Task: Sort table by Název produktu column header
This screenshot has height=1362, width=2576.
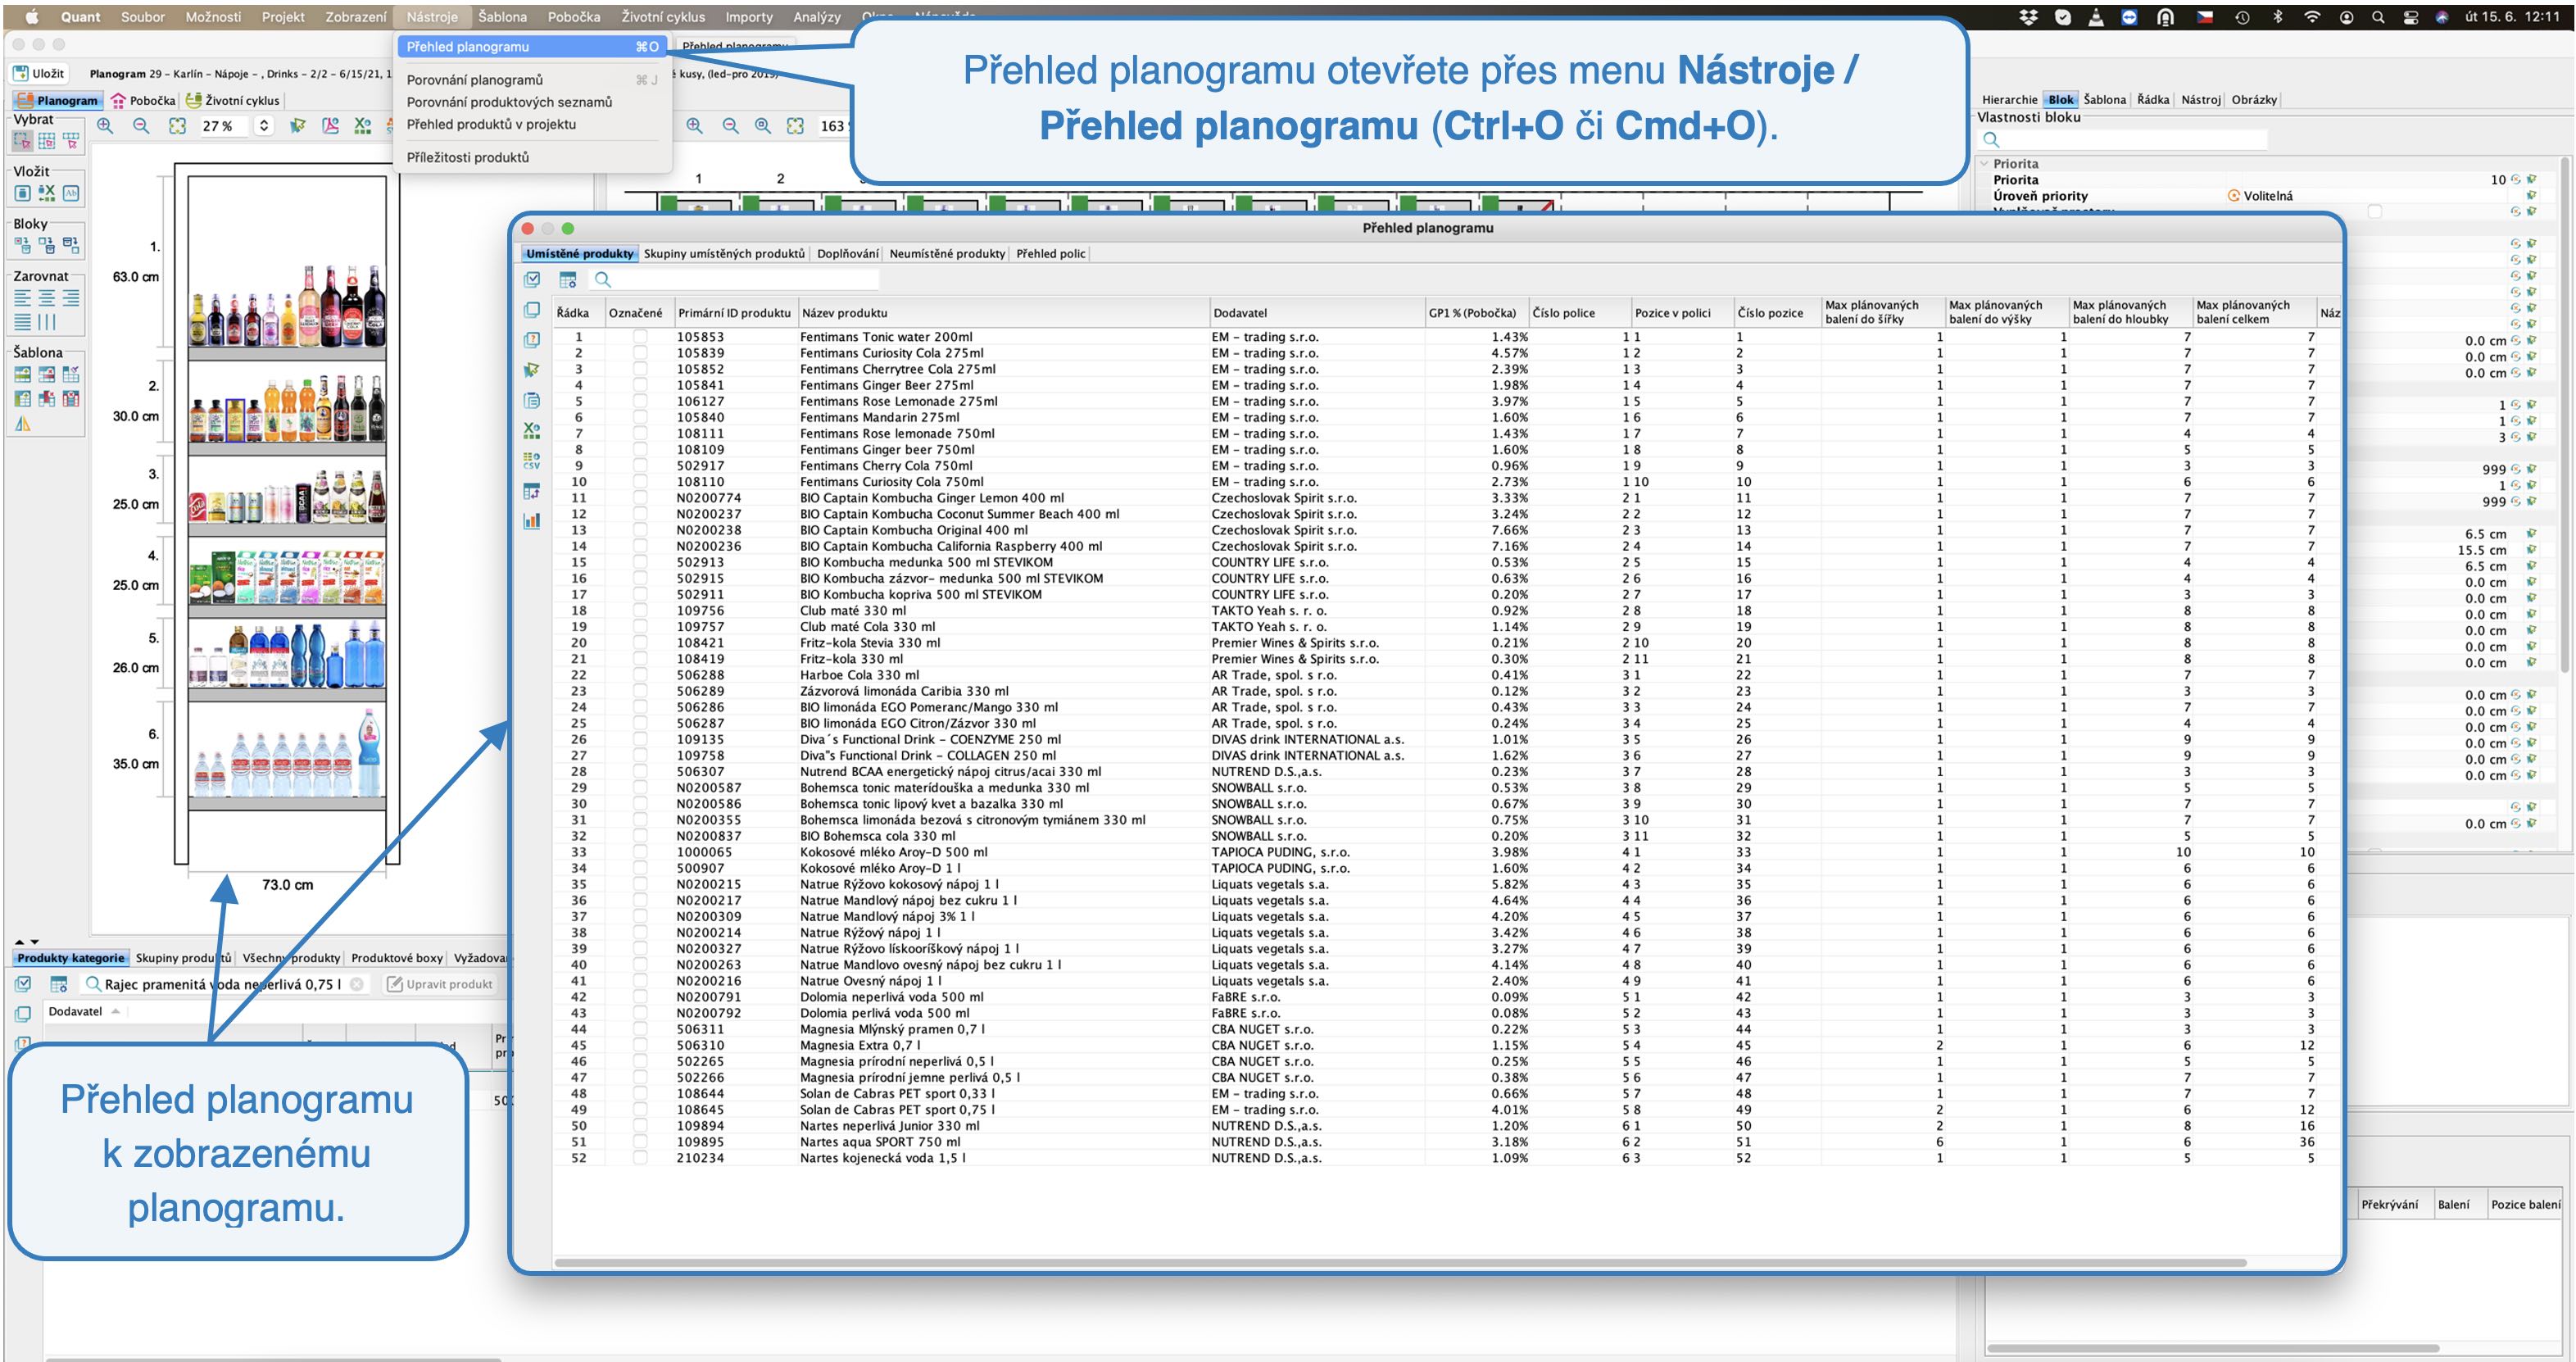Action: [1003, 313]
